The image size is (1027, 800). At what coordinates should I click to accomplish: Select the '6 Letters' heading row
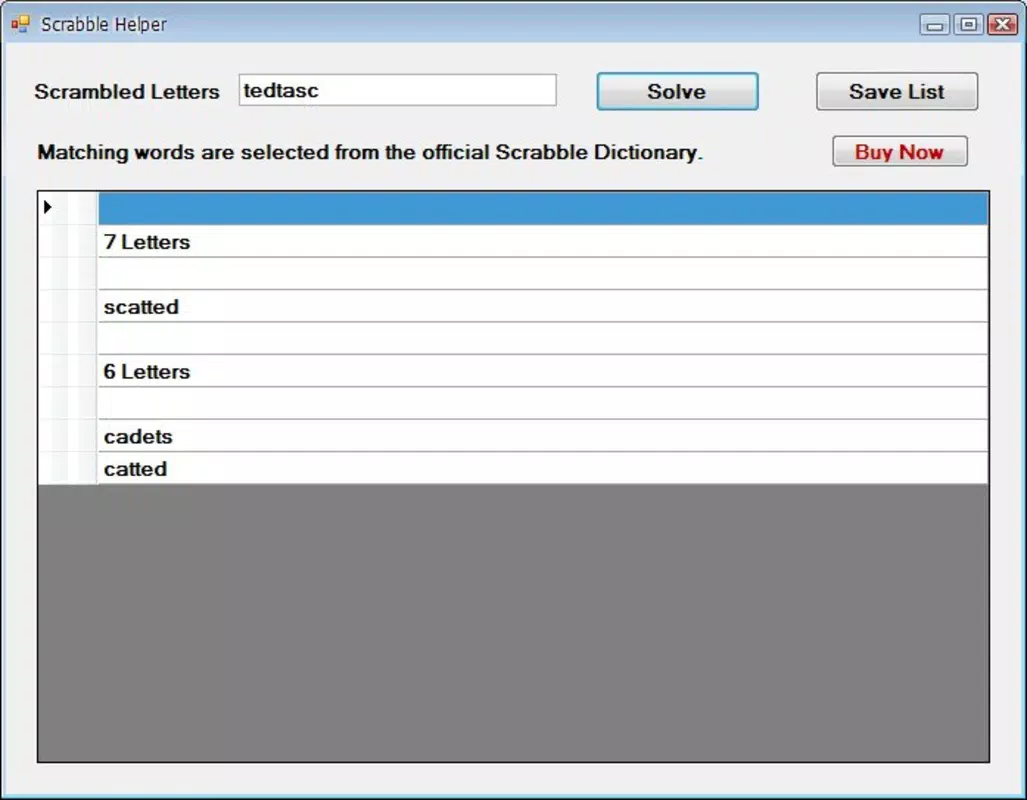(x=543, y=371)
